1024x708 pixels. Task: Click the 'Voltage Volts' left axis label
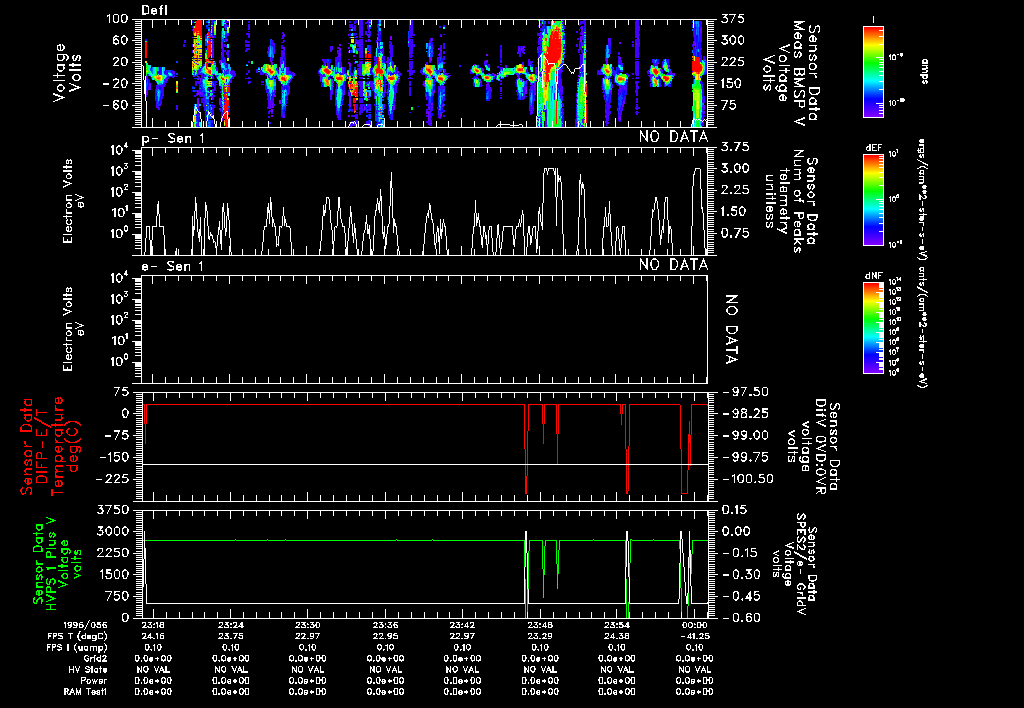pos(66,72)
